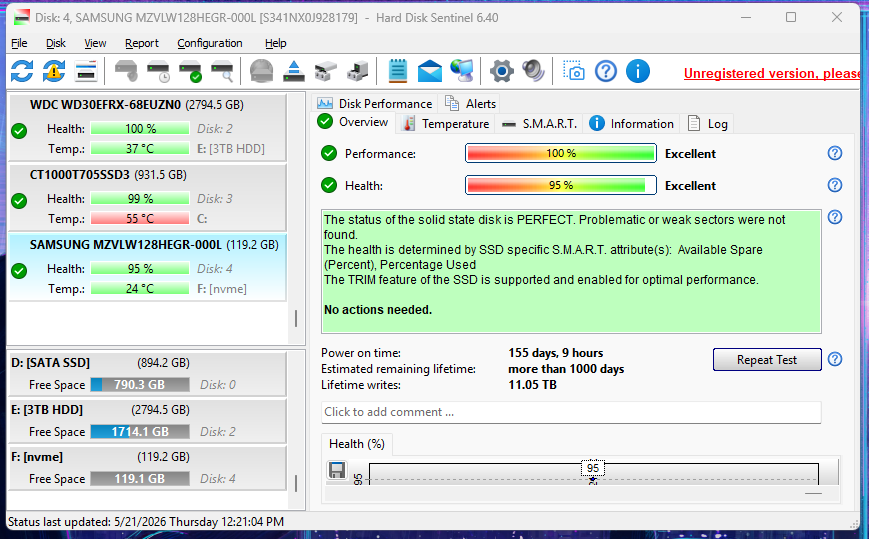Select the D: [SATA SSD] partition entry
This screenshot has height=539, width=869.
point(147,374)
